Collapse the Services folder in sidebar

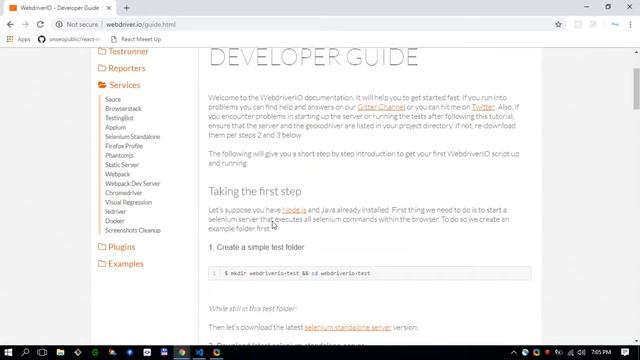(119, 85)
